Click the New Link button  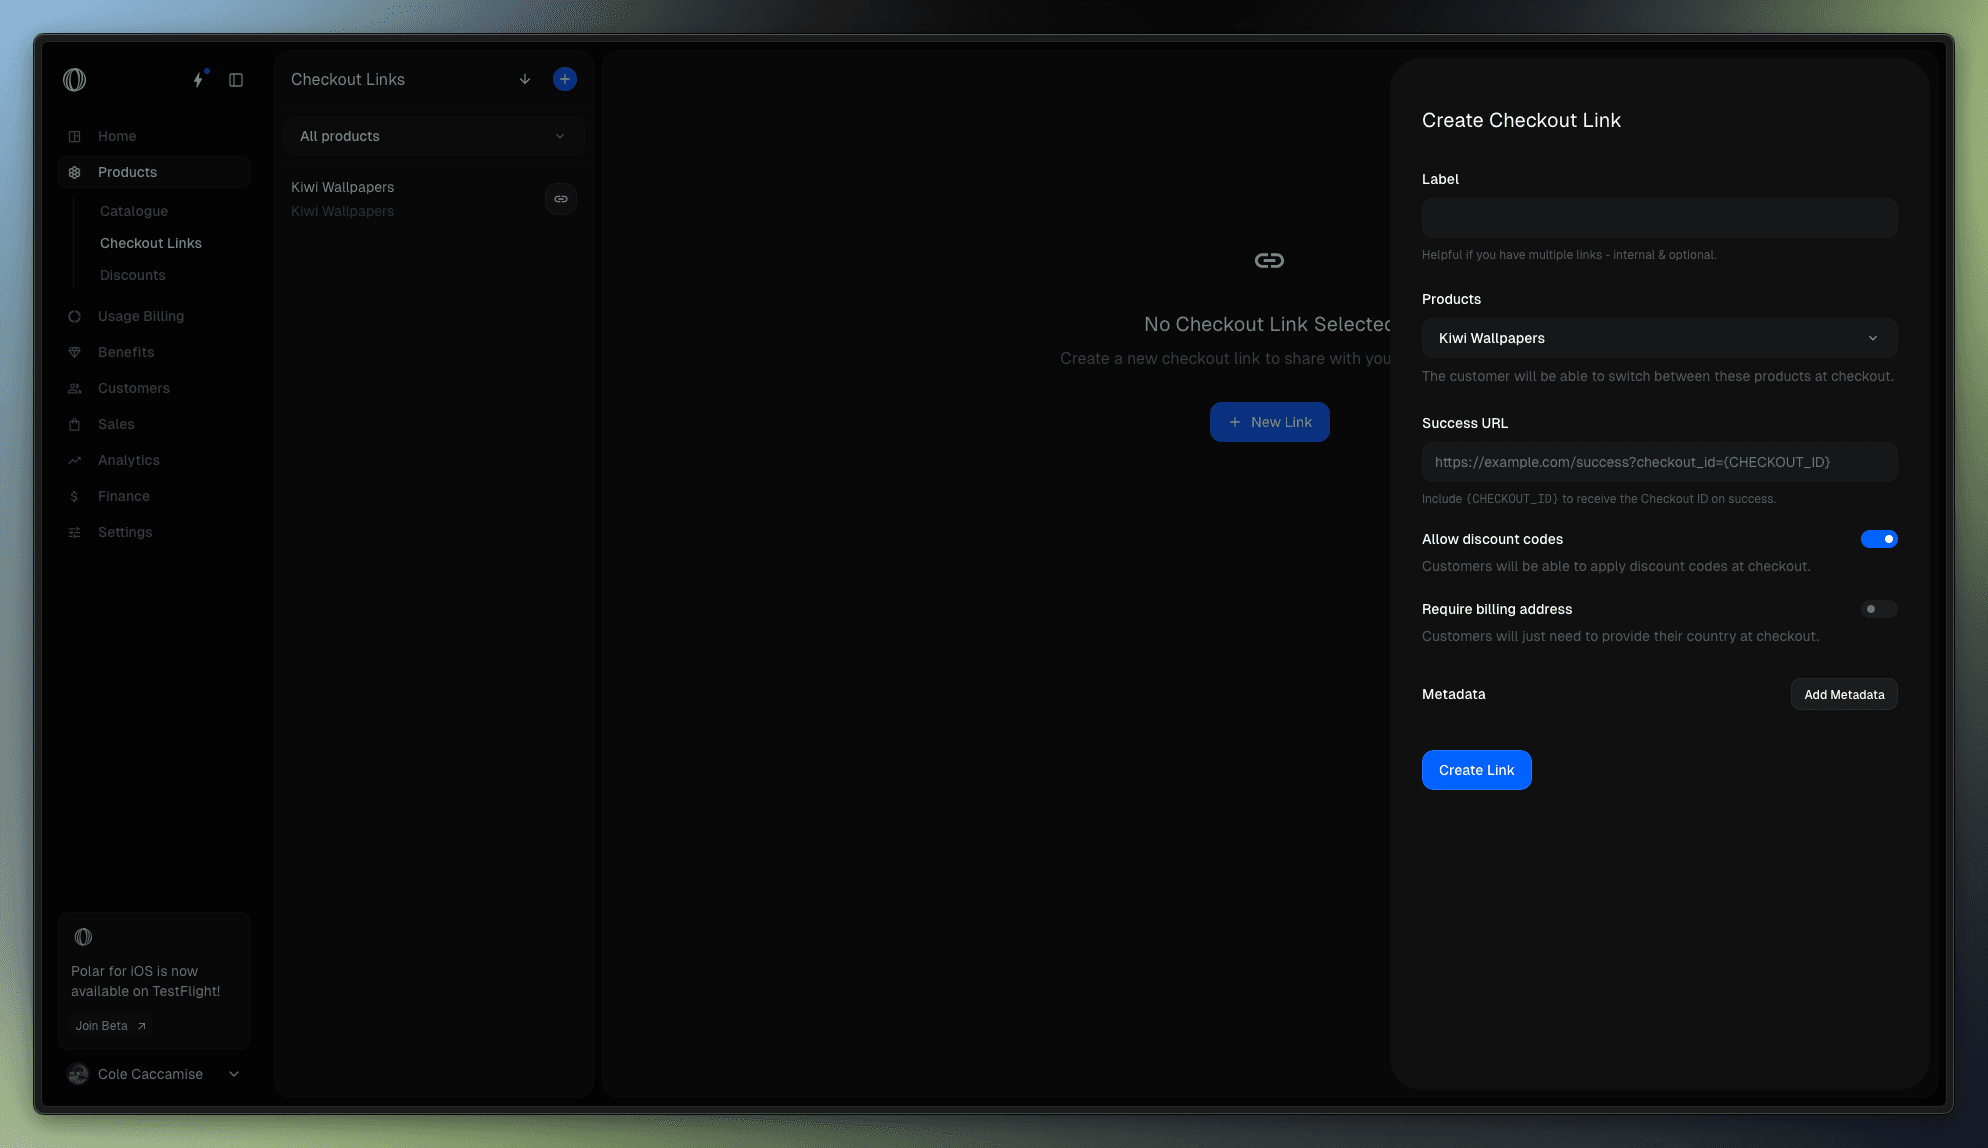tap(1269, 422)
